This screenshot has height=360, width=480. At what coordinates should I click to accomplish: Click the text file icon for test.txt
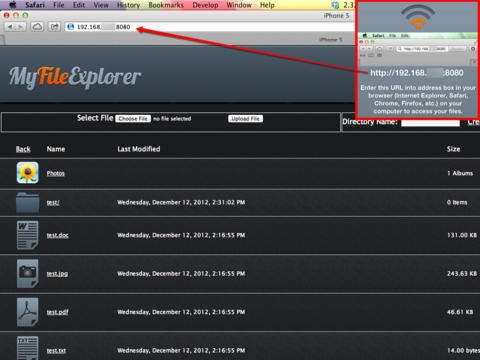click(27, 348)
